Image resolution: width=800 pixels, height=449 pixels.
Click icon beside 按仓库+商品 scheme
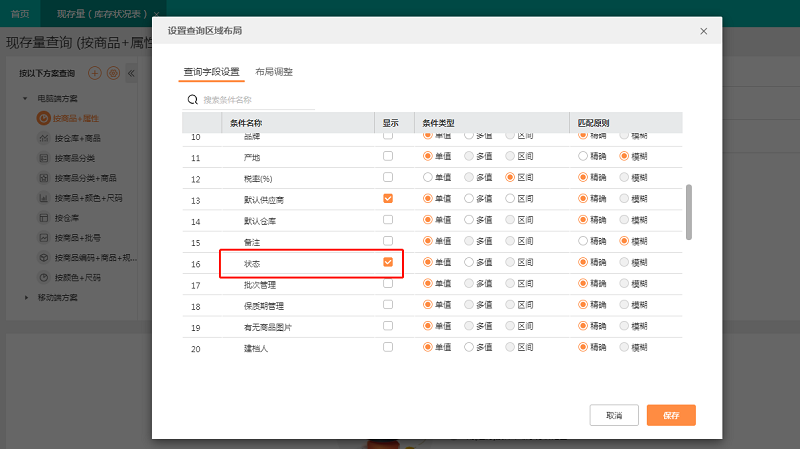[x=44, y=138]
